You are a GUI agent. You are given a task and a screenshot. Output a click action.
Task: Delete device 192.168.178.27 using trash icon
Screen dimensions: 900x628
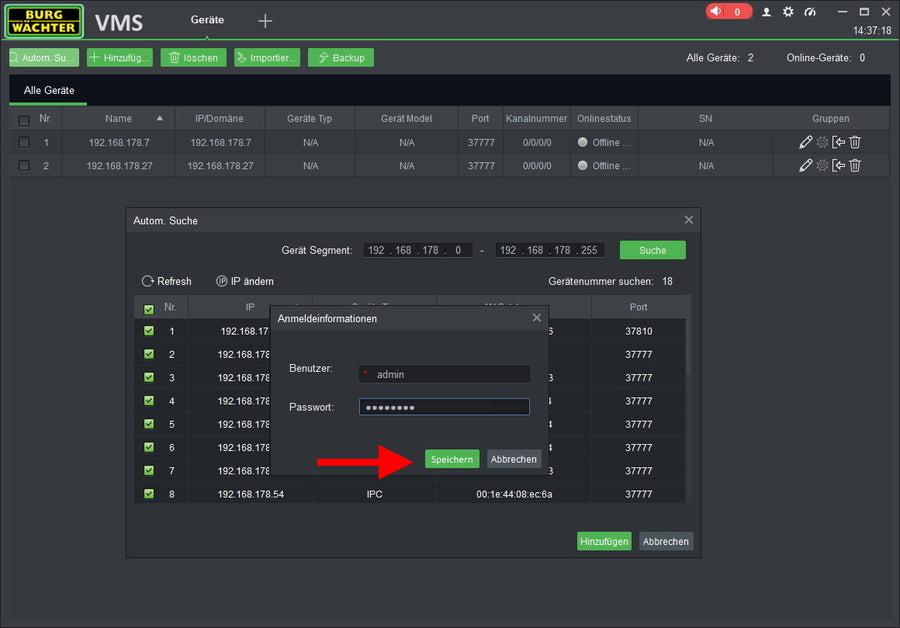855,166
